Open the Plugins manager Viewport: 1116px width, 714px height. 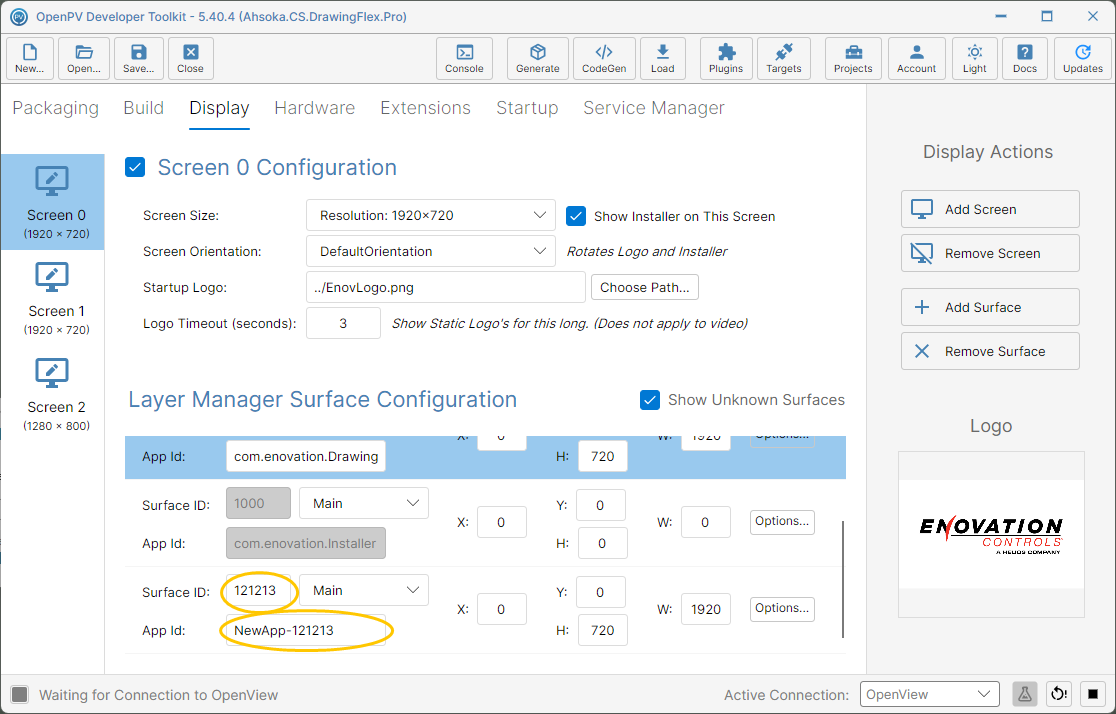726,58
